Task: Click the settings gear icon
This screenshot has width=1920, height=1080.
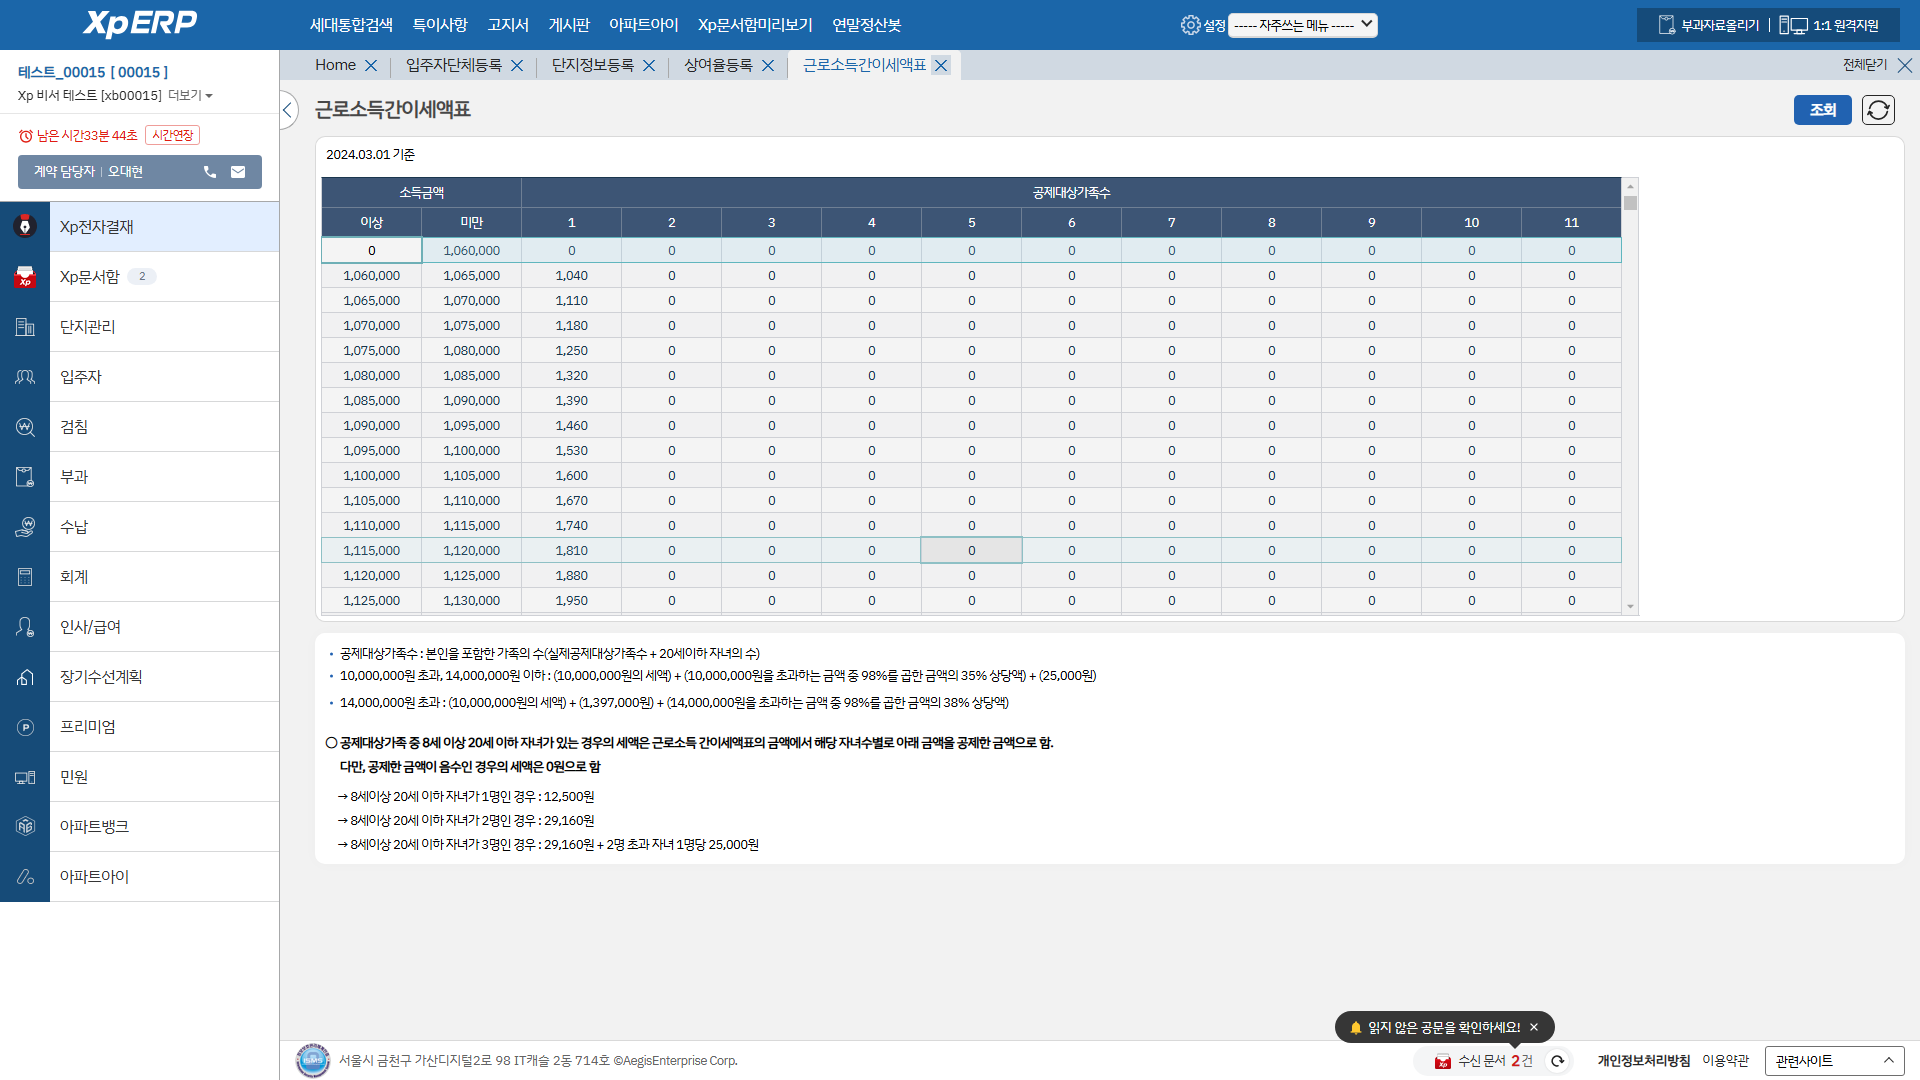Action: pyautogui.click(x=1190, y=25)
